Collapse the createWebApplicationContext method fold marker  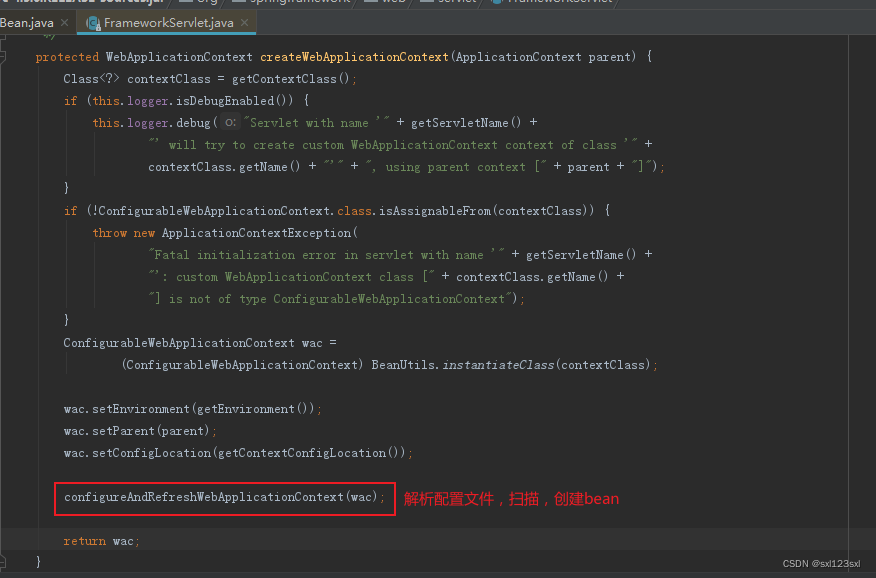tap(3, 56)
